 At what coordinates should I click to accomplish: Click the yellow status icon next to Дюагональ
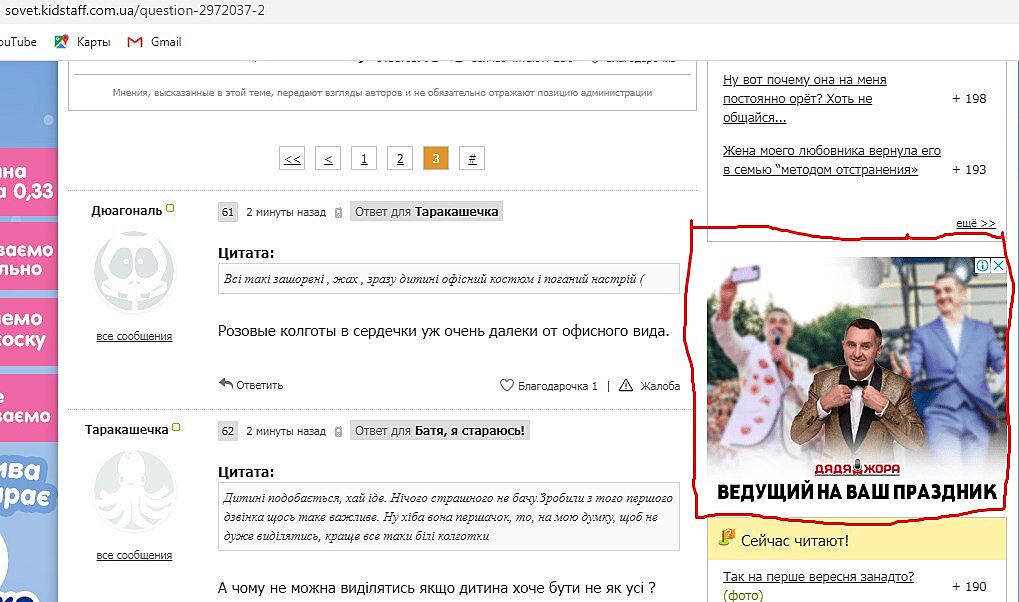(x=170, y=208)
